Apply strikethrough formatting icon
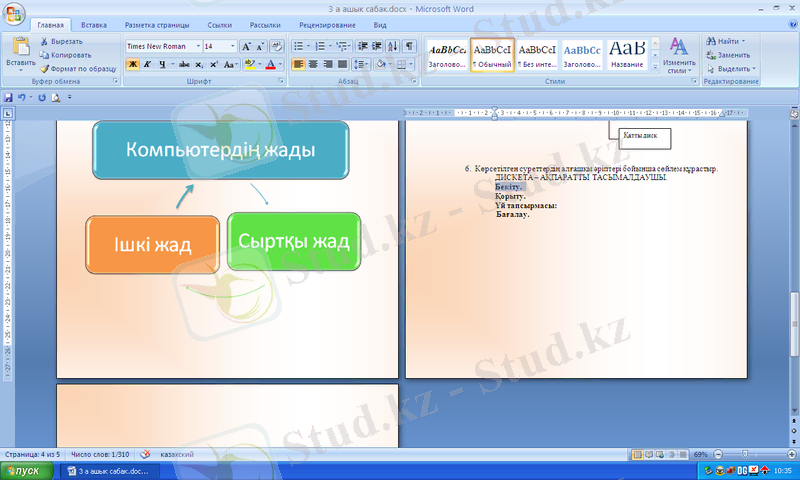The width and height of the screenshot is (800, 480). click(183, 64)
